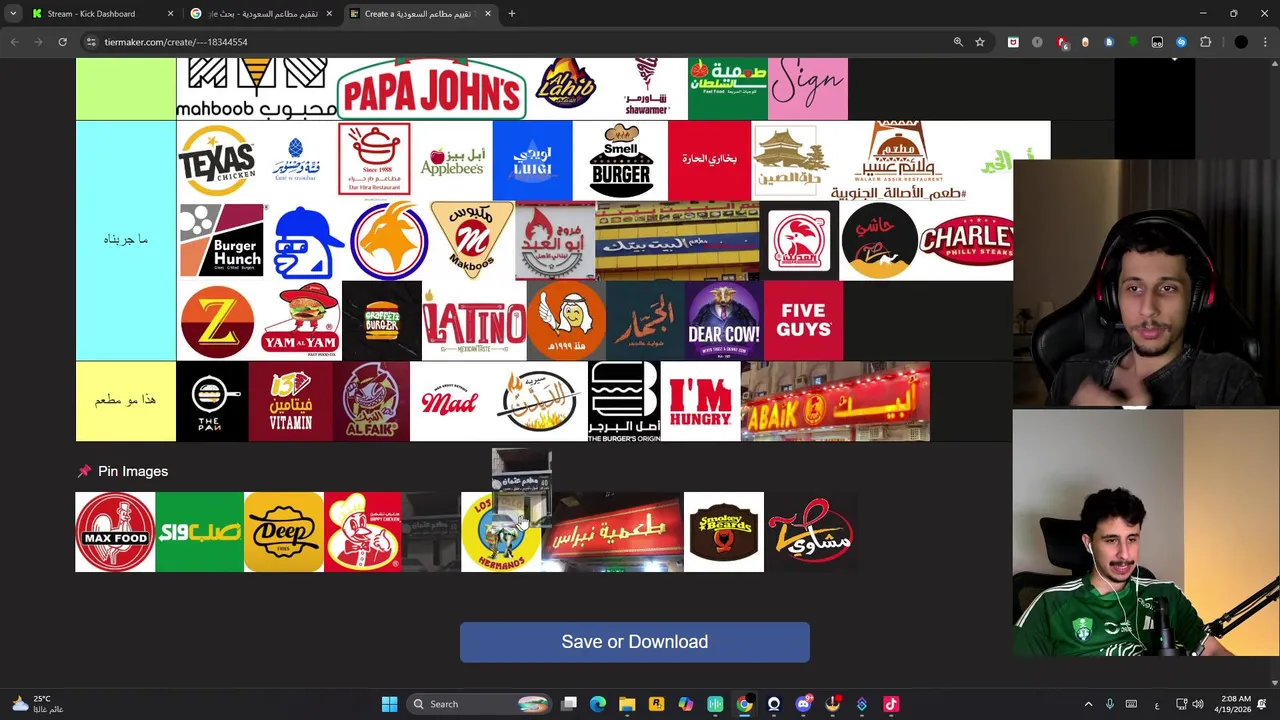Click the Max Food logo tile
Viewport: 1280px width, 720px height.
point(115,532)
